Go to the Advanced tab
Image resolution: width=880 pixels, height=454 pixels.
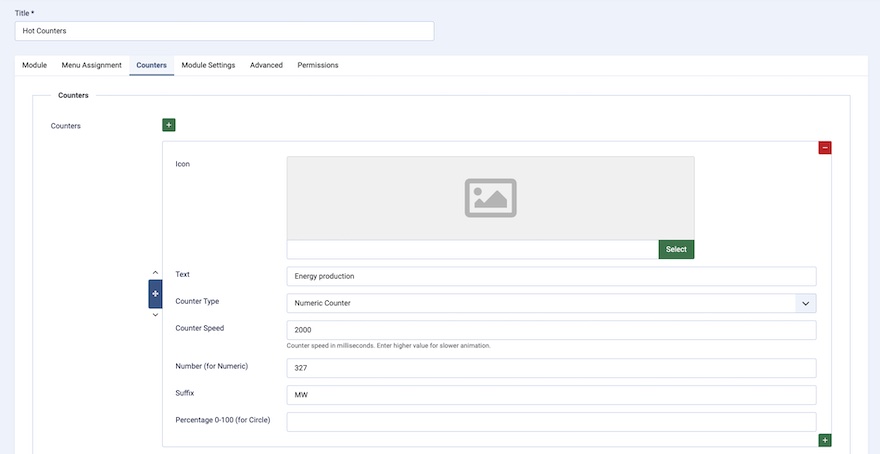click(x=266, y=65)
